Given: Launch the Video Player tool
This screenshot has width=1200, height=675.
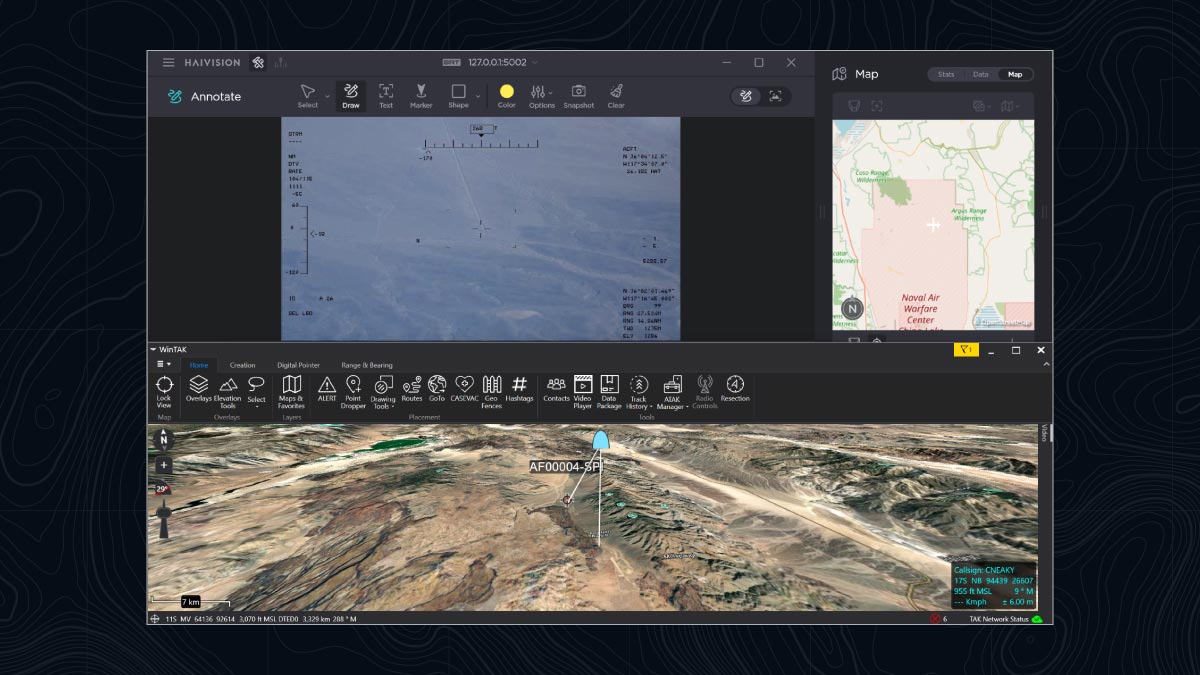Looking at the screenshot, I should [582, 392].
